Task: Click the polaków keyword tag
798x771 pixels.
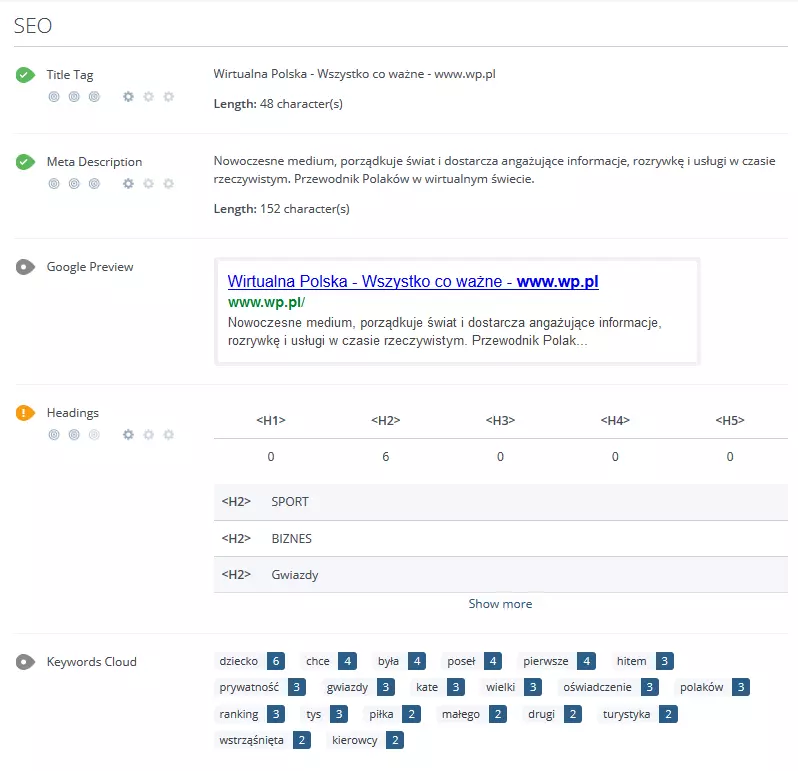Action: (x=712, y=687)
